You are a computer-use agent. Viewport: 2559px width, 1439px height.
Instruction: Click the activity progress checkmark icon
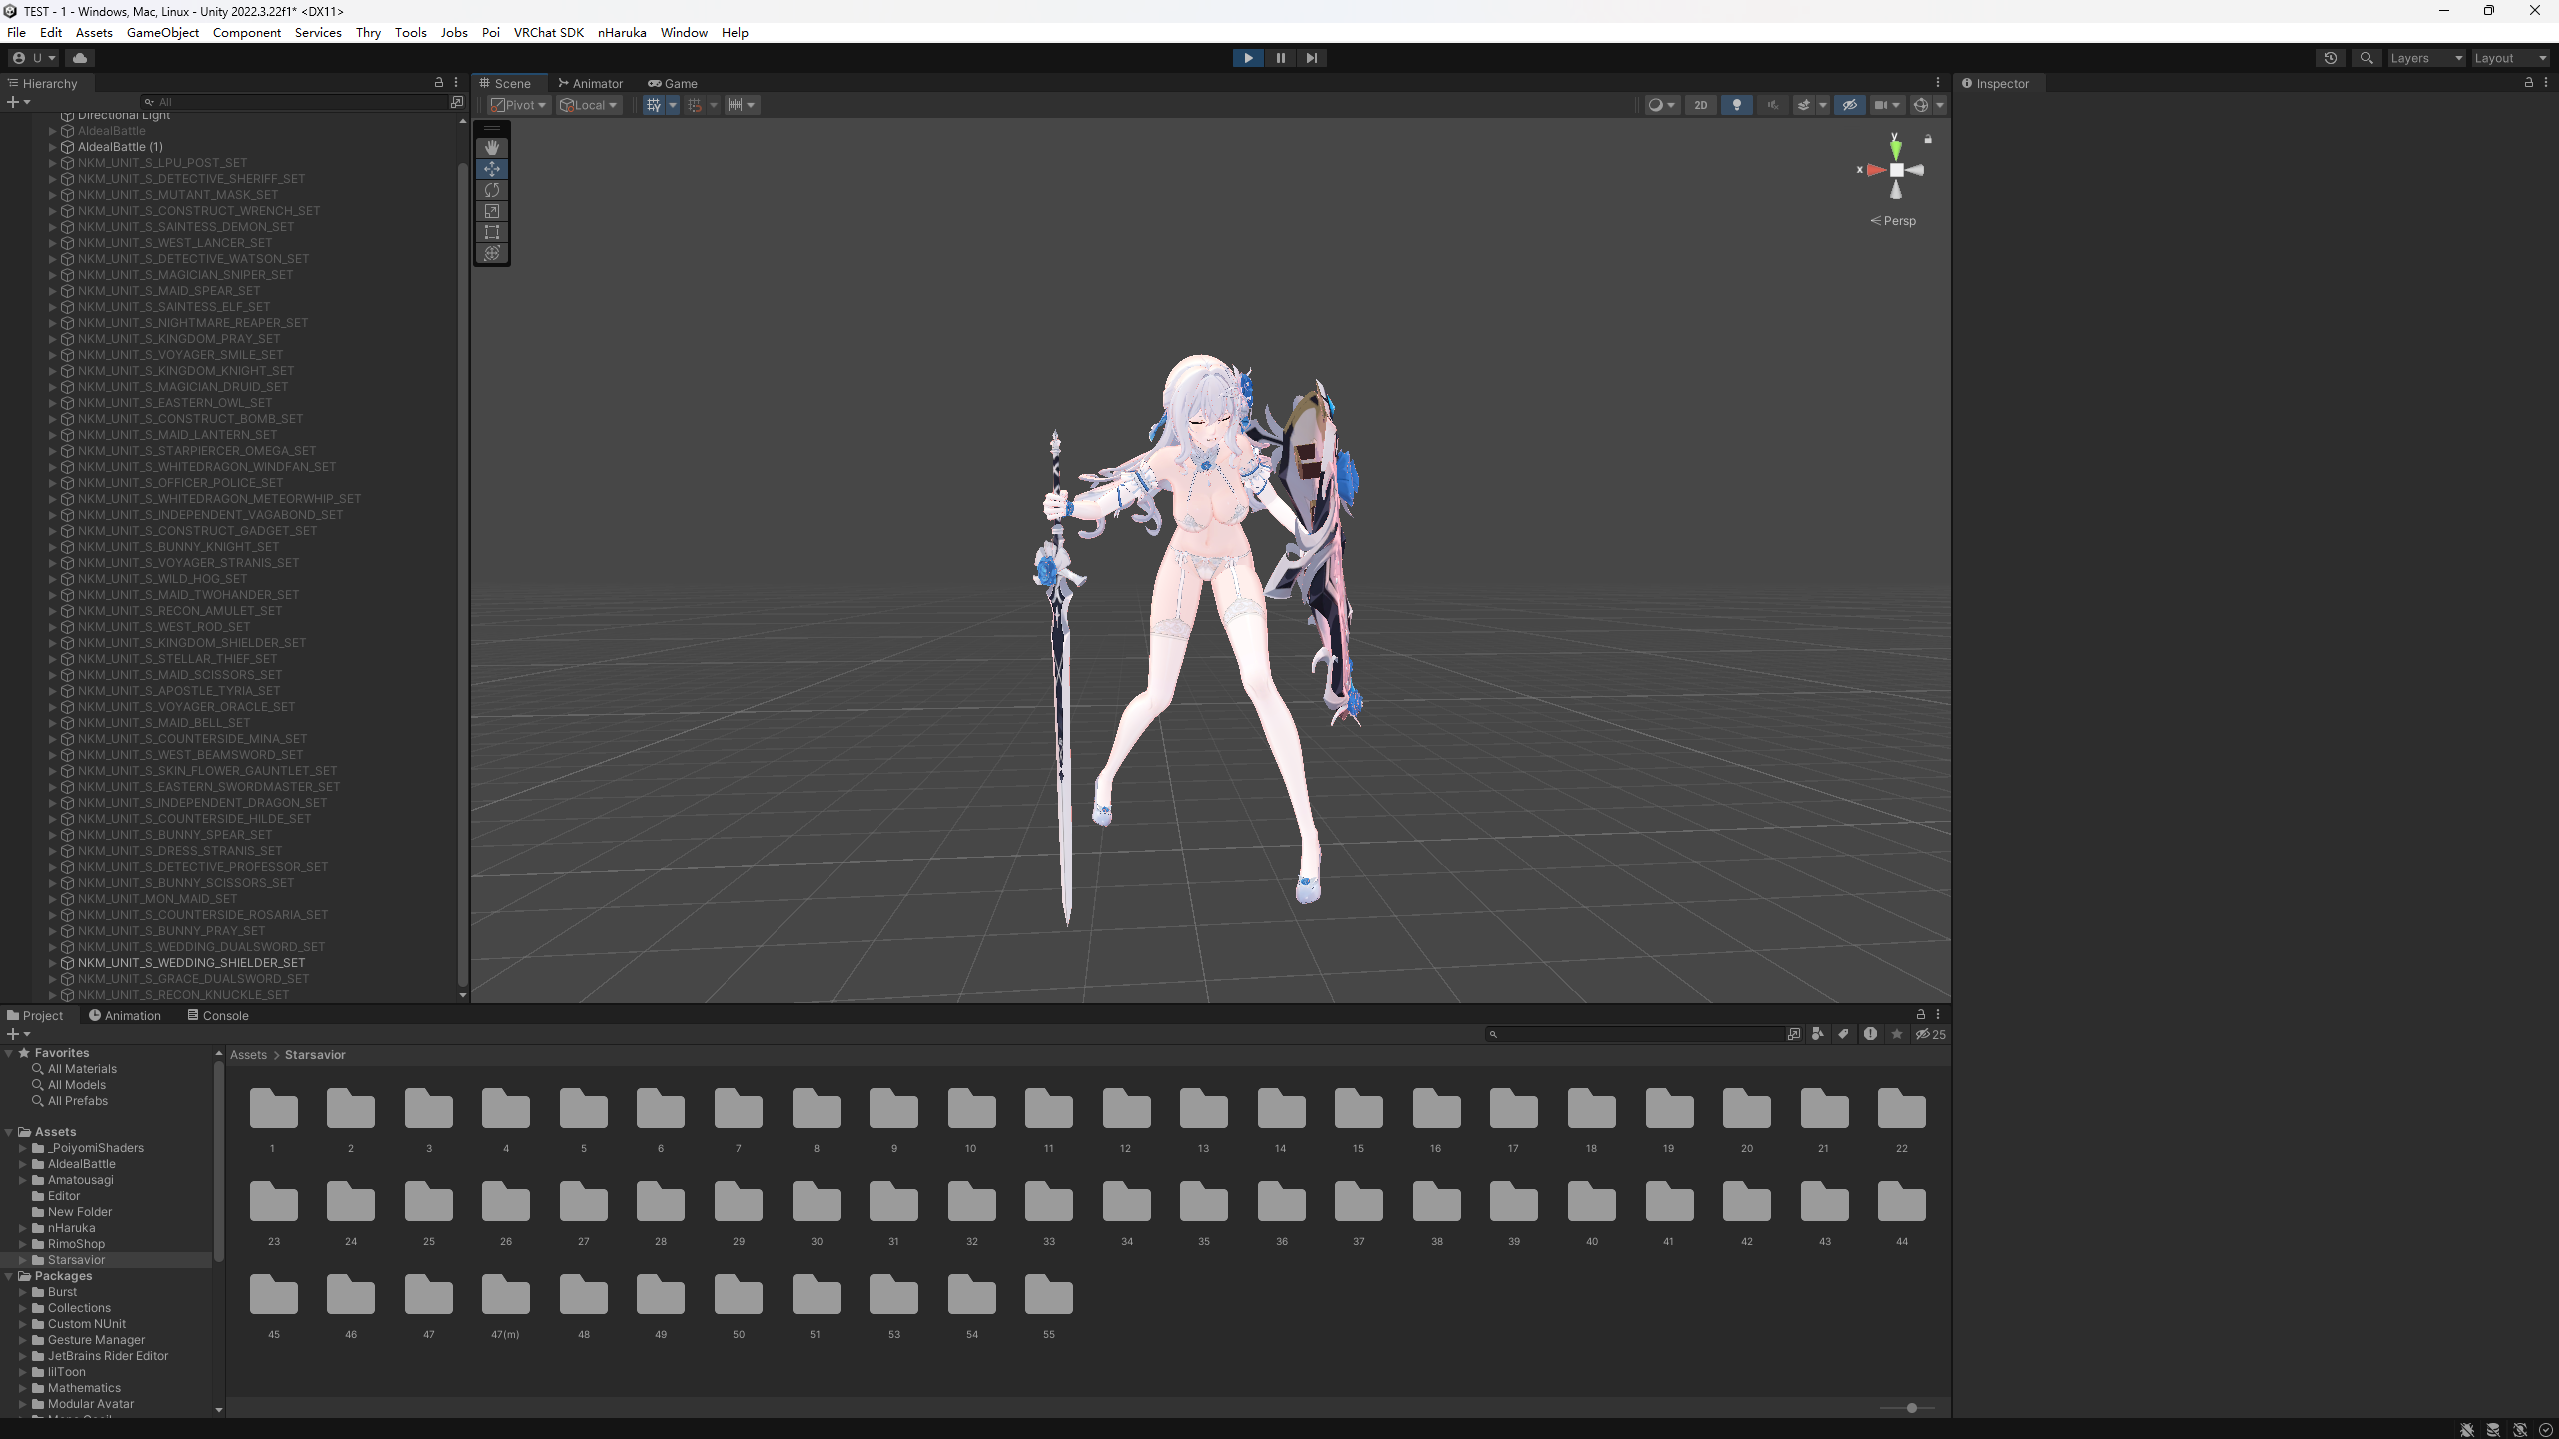point(2546,1430)
